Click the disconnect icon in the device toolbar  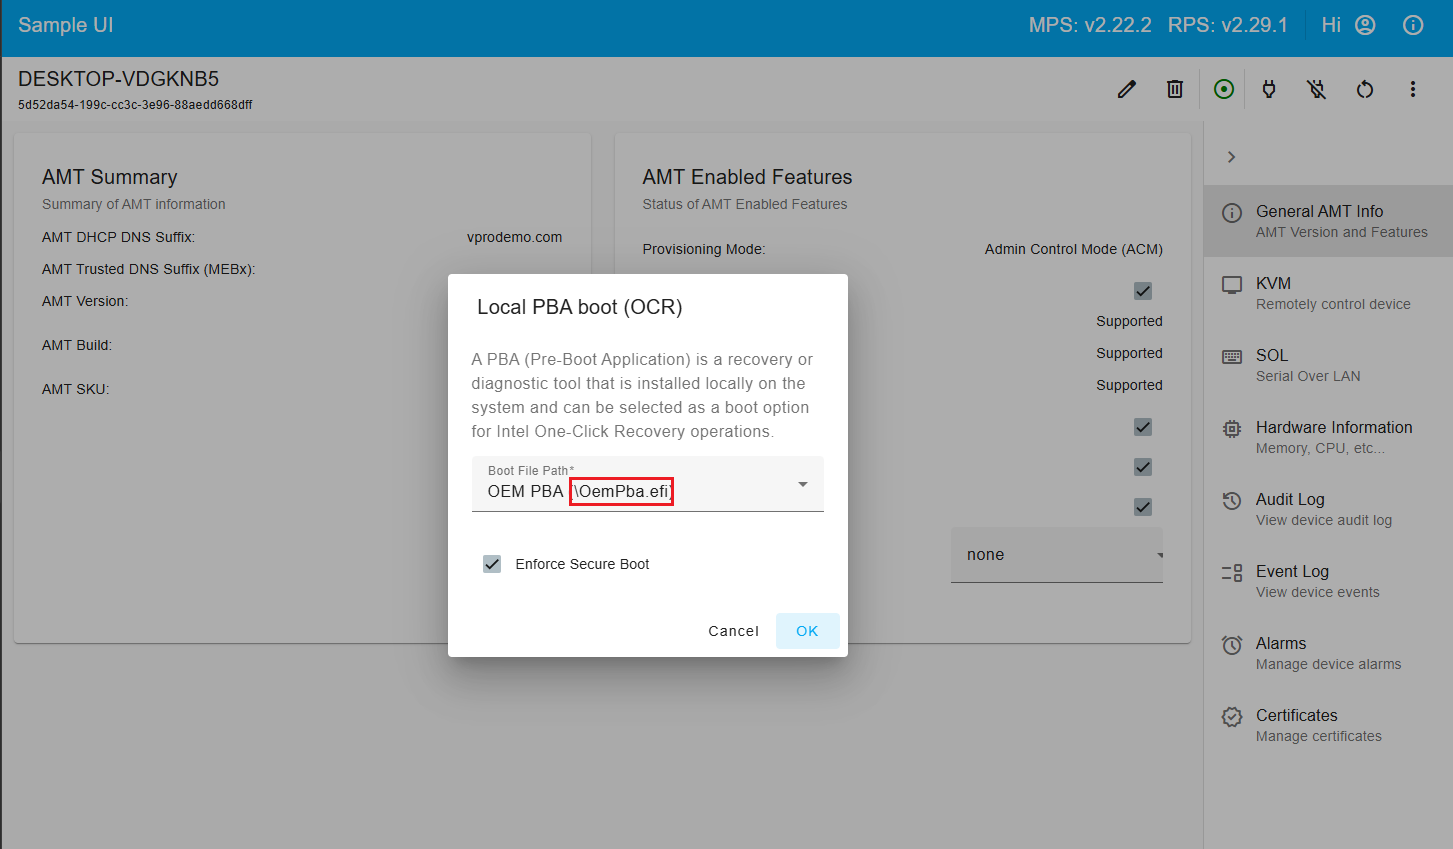[x=1316, y=89]
